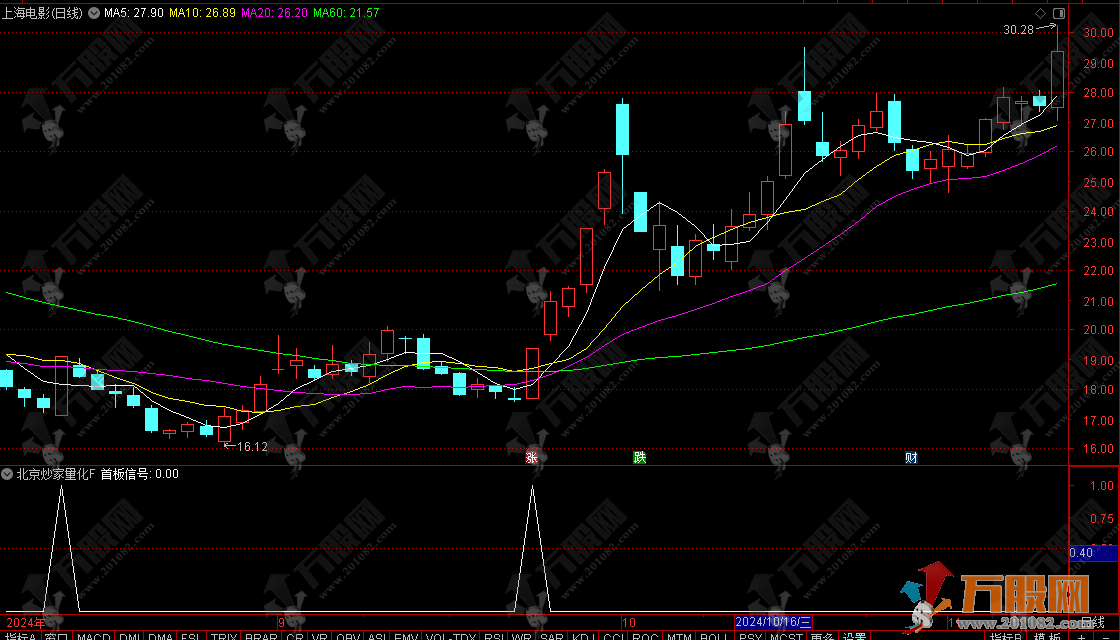Select the VOL-TDX indicator tab
Viewport: 1120px width, 640px height.
[450, 636]
